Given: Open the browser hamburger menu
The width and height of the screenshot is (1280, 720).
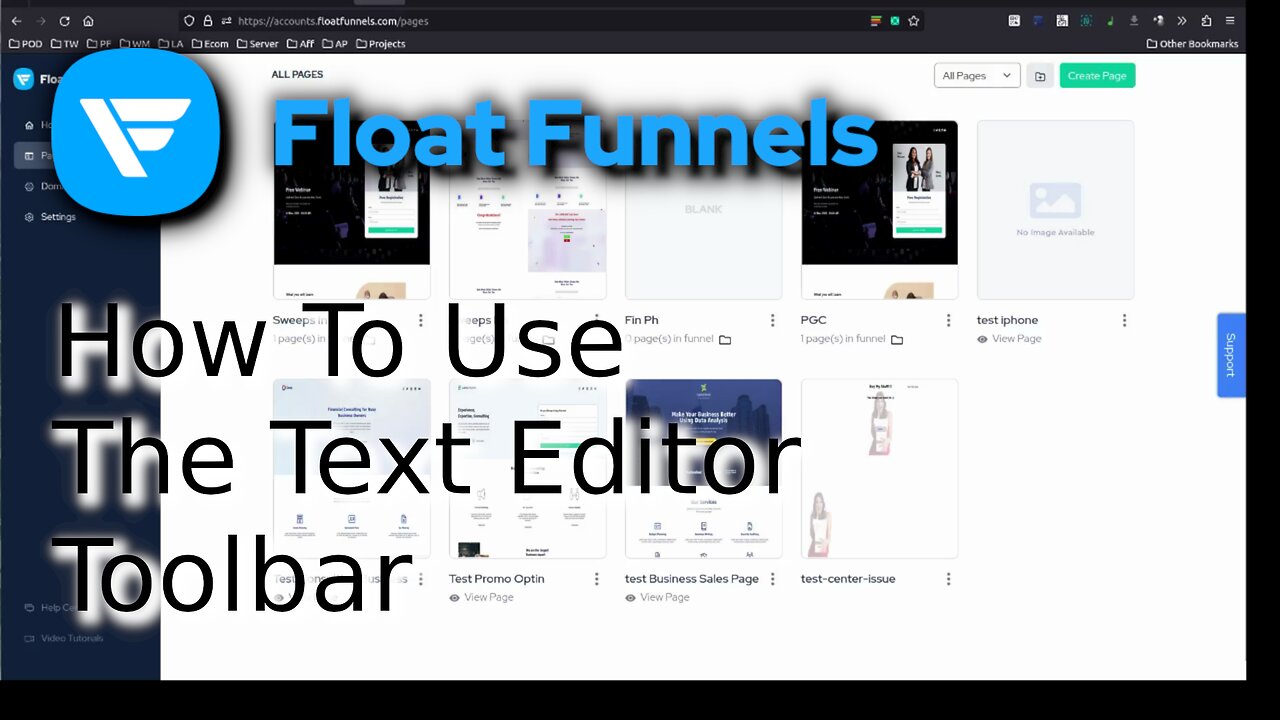Looking at the screenshot, I should click(x=1230, y=20).
